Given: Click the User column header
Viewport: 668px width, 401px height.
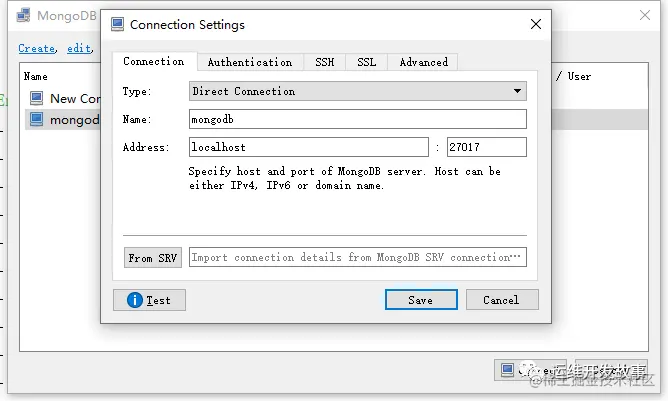Looking at the screenshot, I should coord(579,77).
